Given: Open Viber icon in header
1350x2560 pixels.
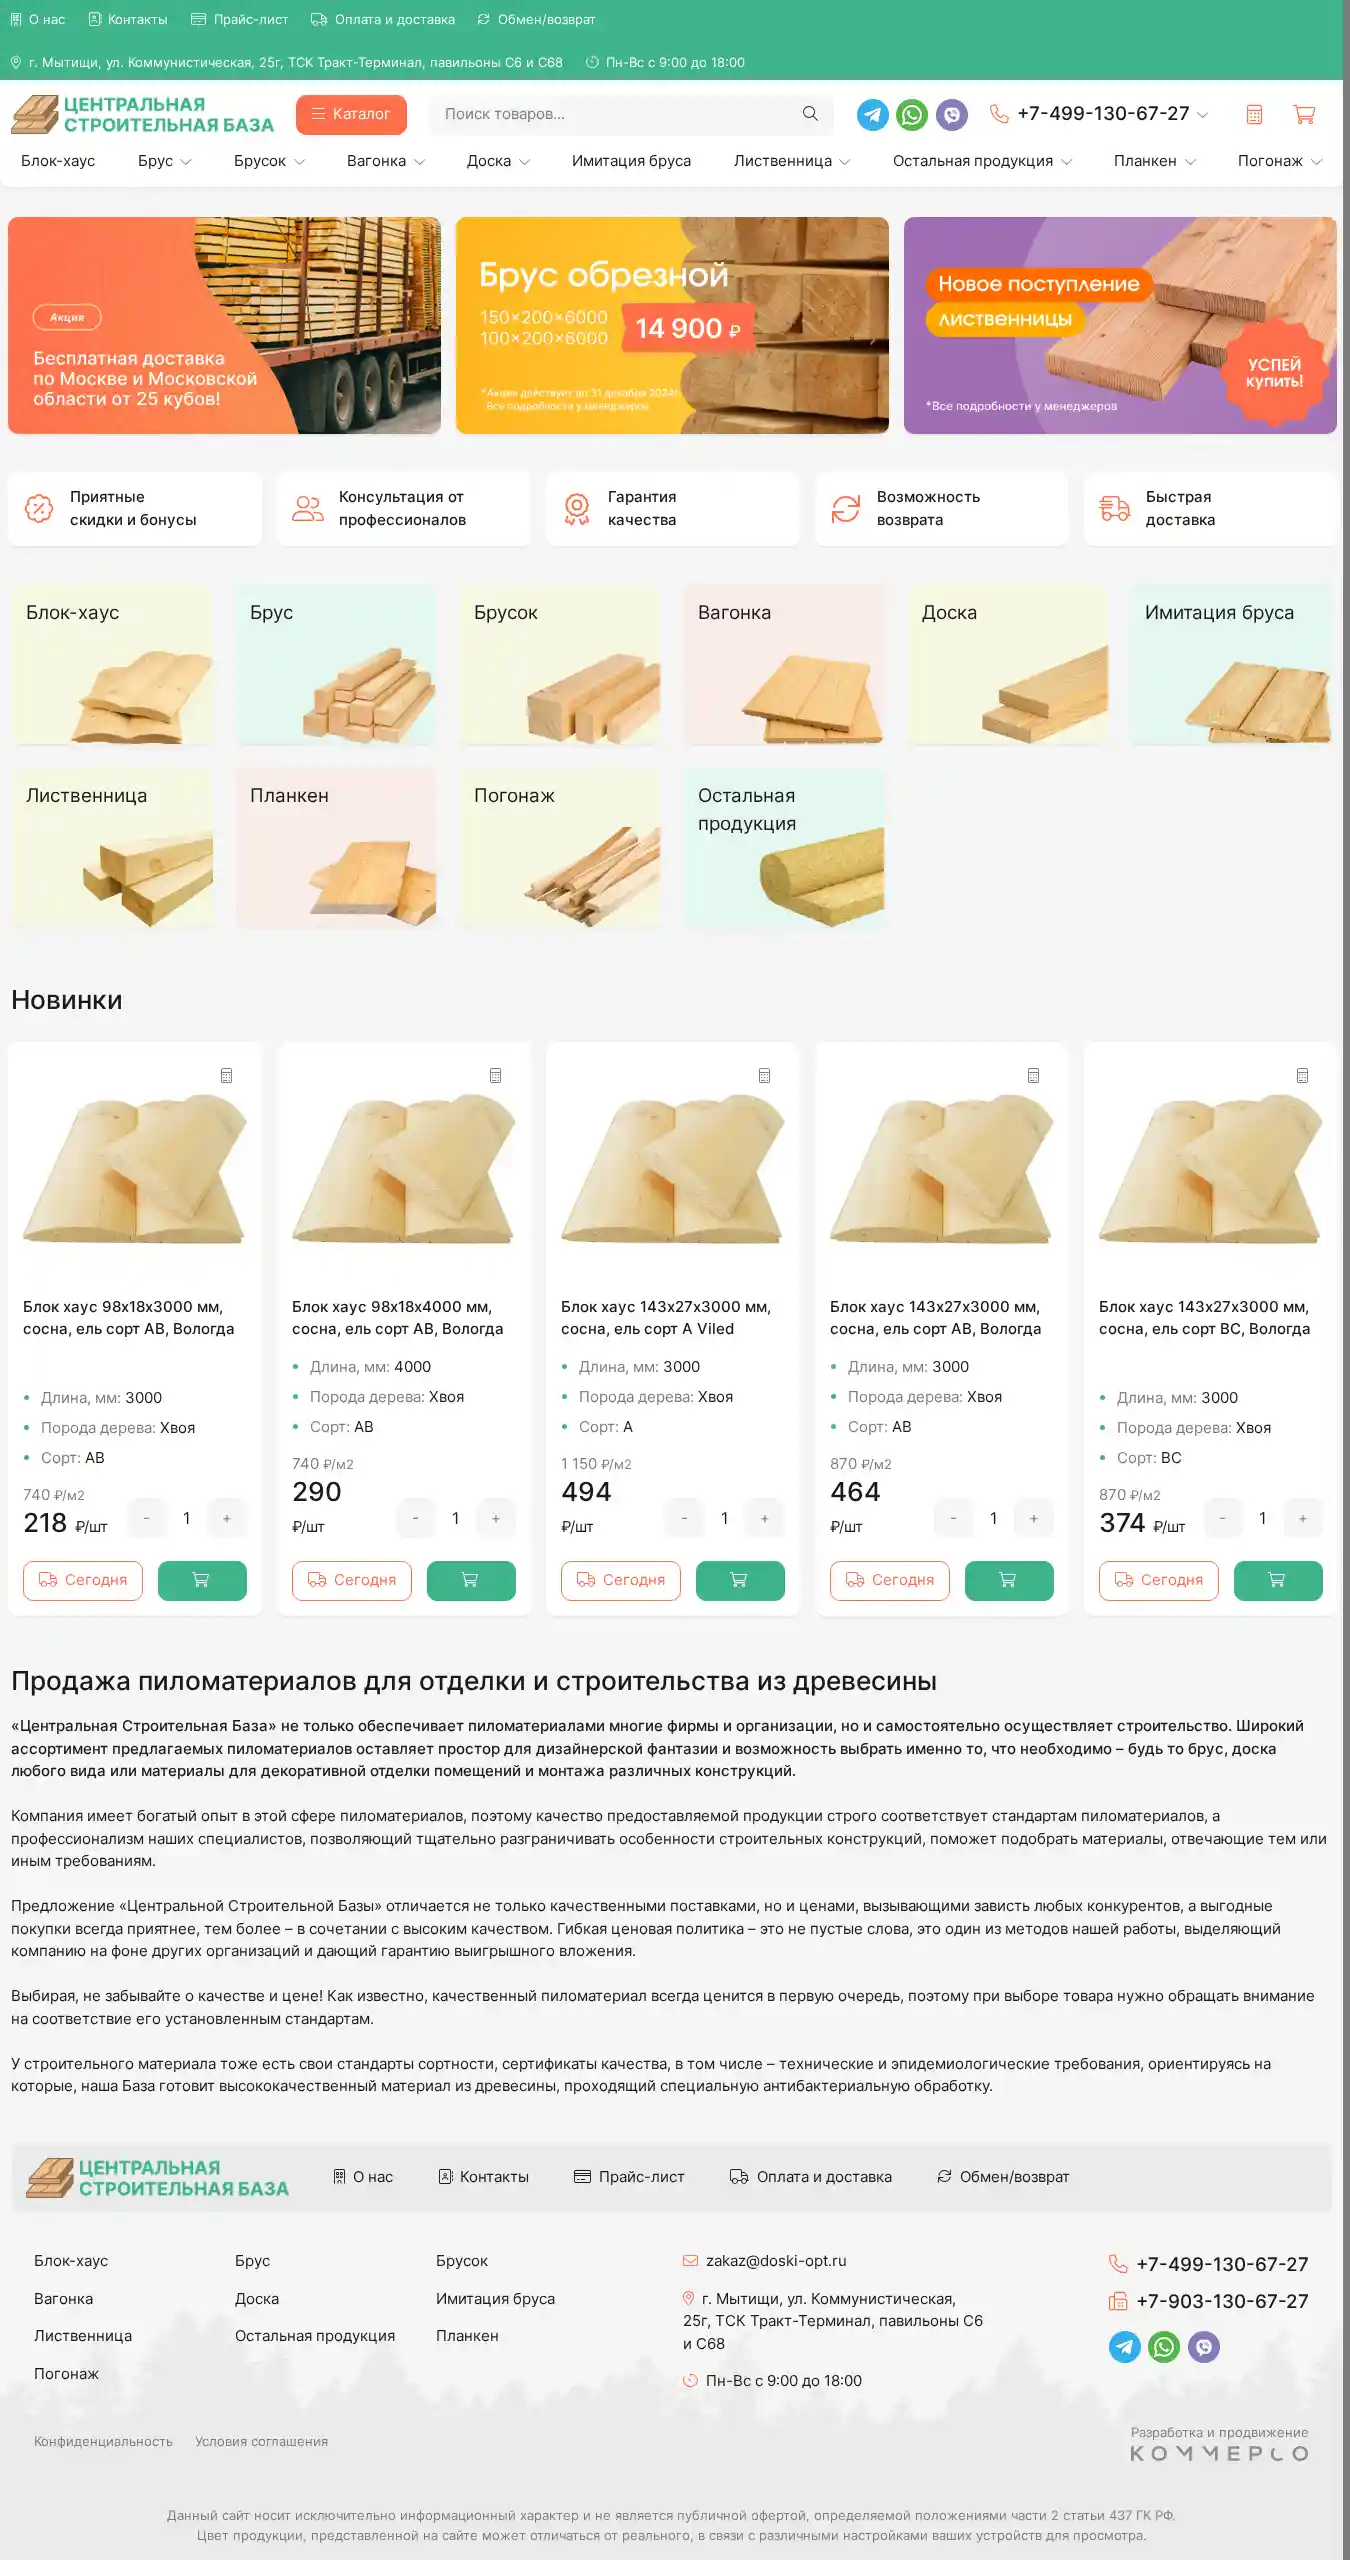Looking at the screenshot, I should point(952,115).
